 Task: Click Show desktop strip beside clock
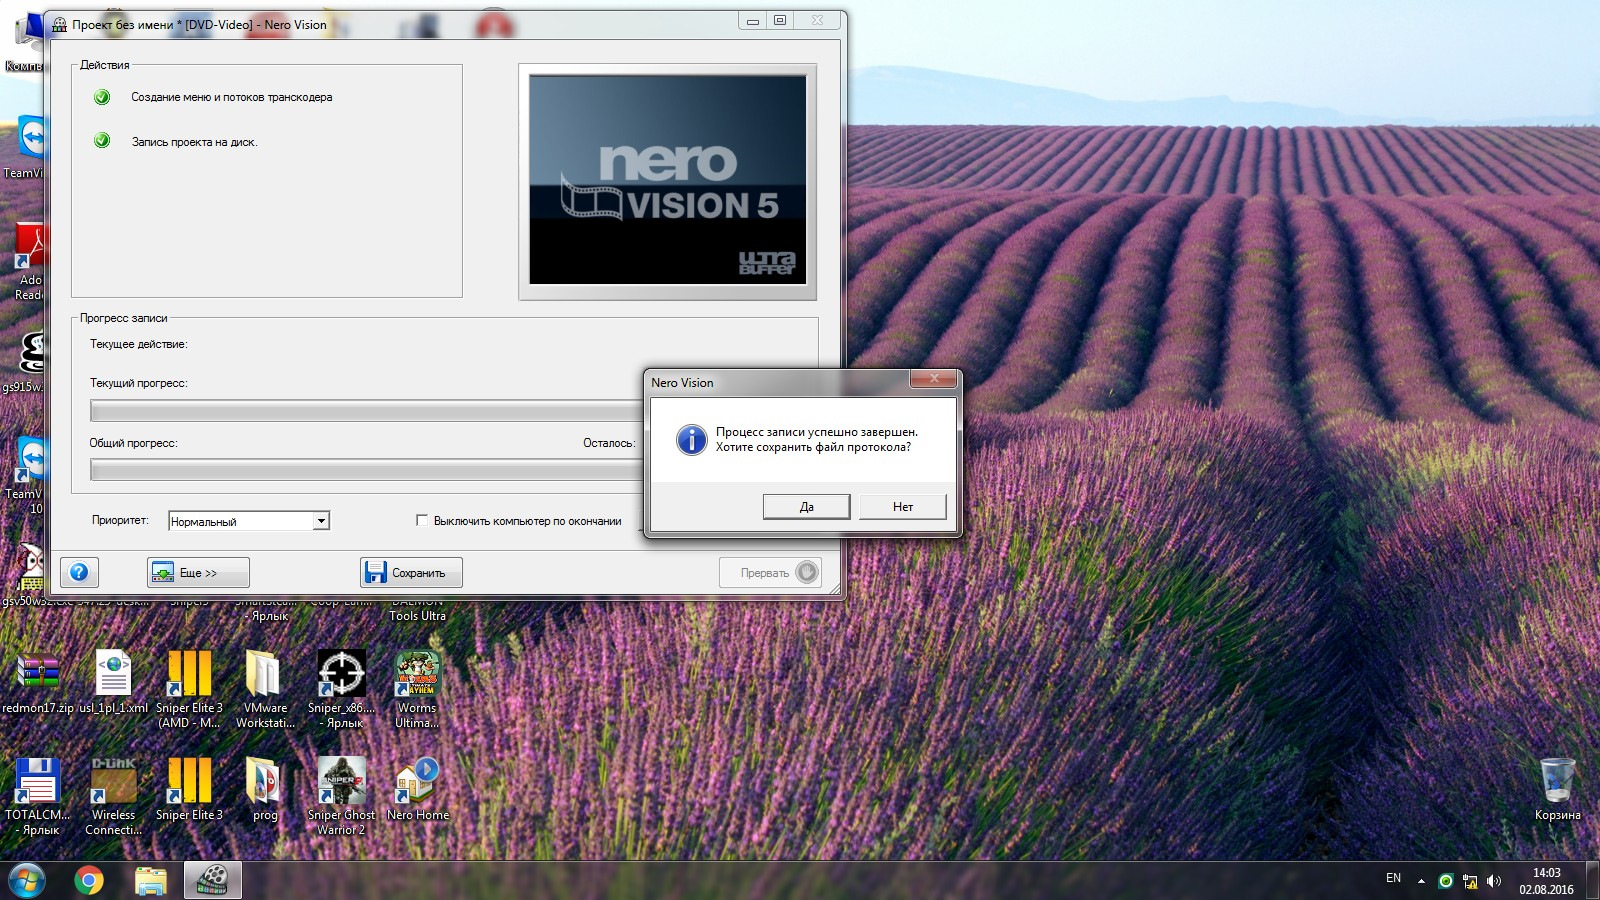pos(1592,881)
